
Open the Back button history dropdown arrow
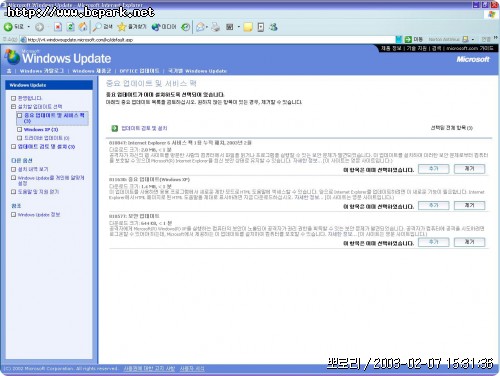[28, 27]
